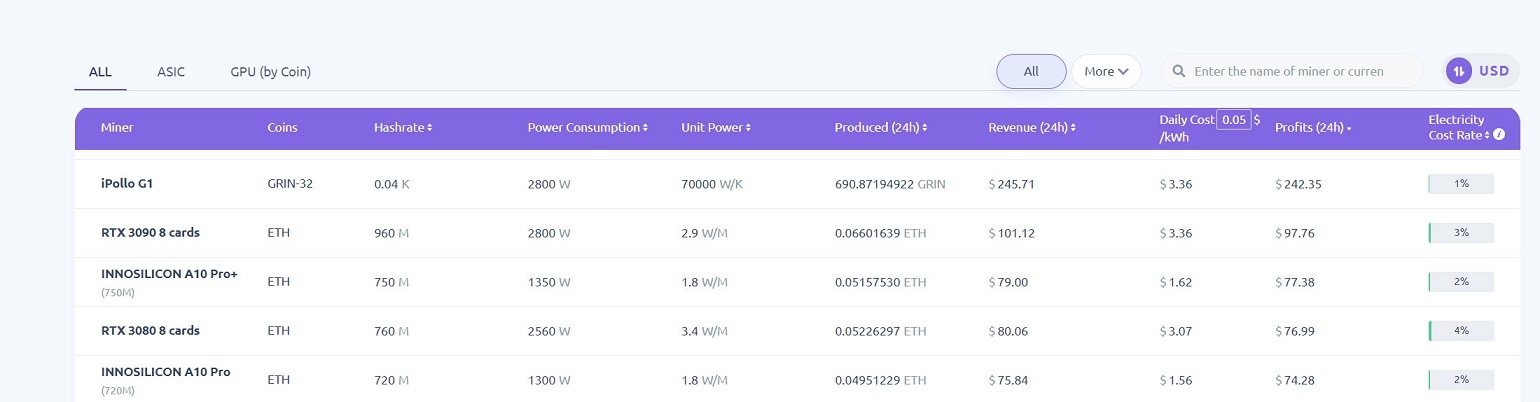The width and height of the screenshot is (1540, 402).
Task: Click the $77.38 profit value
Action: pos(1295,282)
